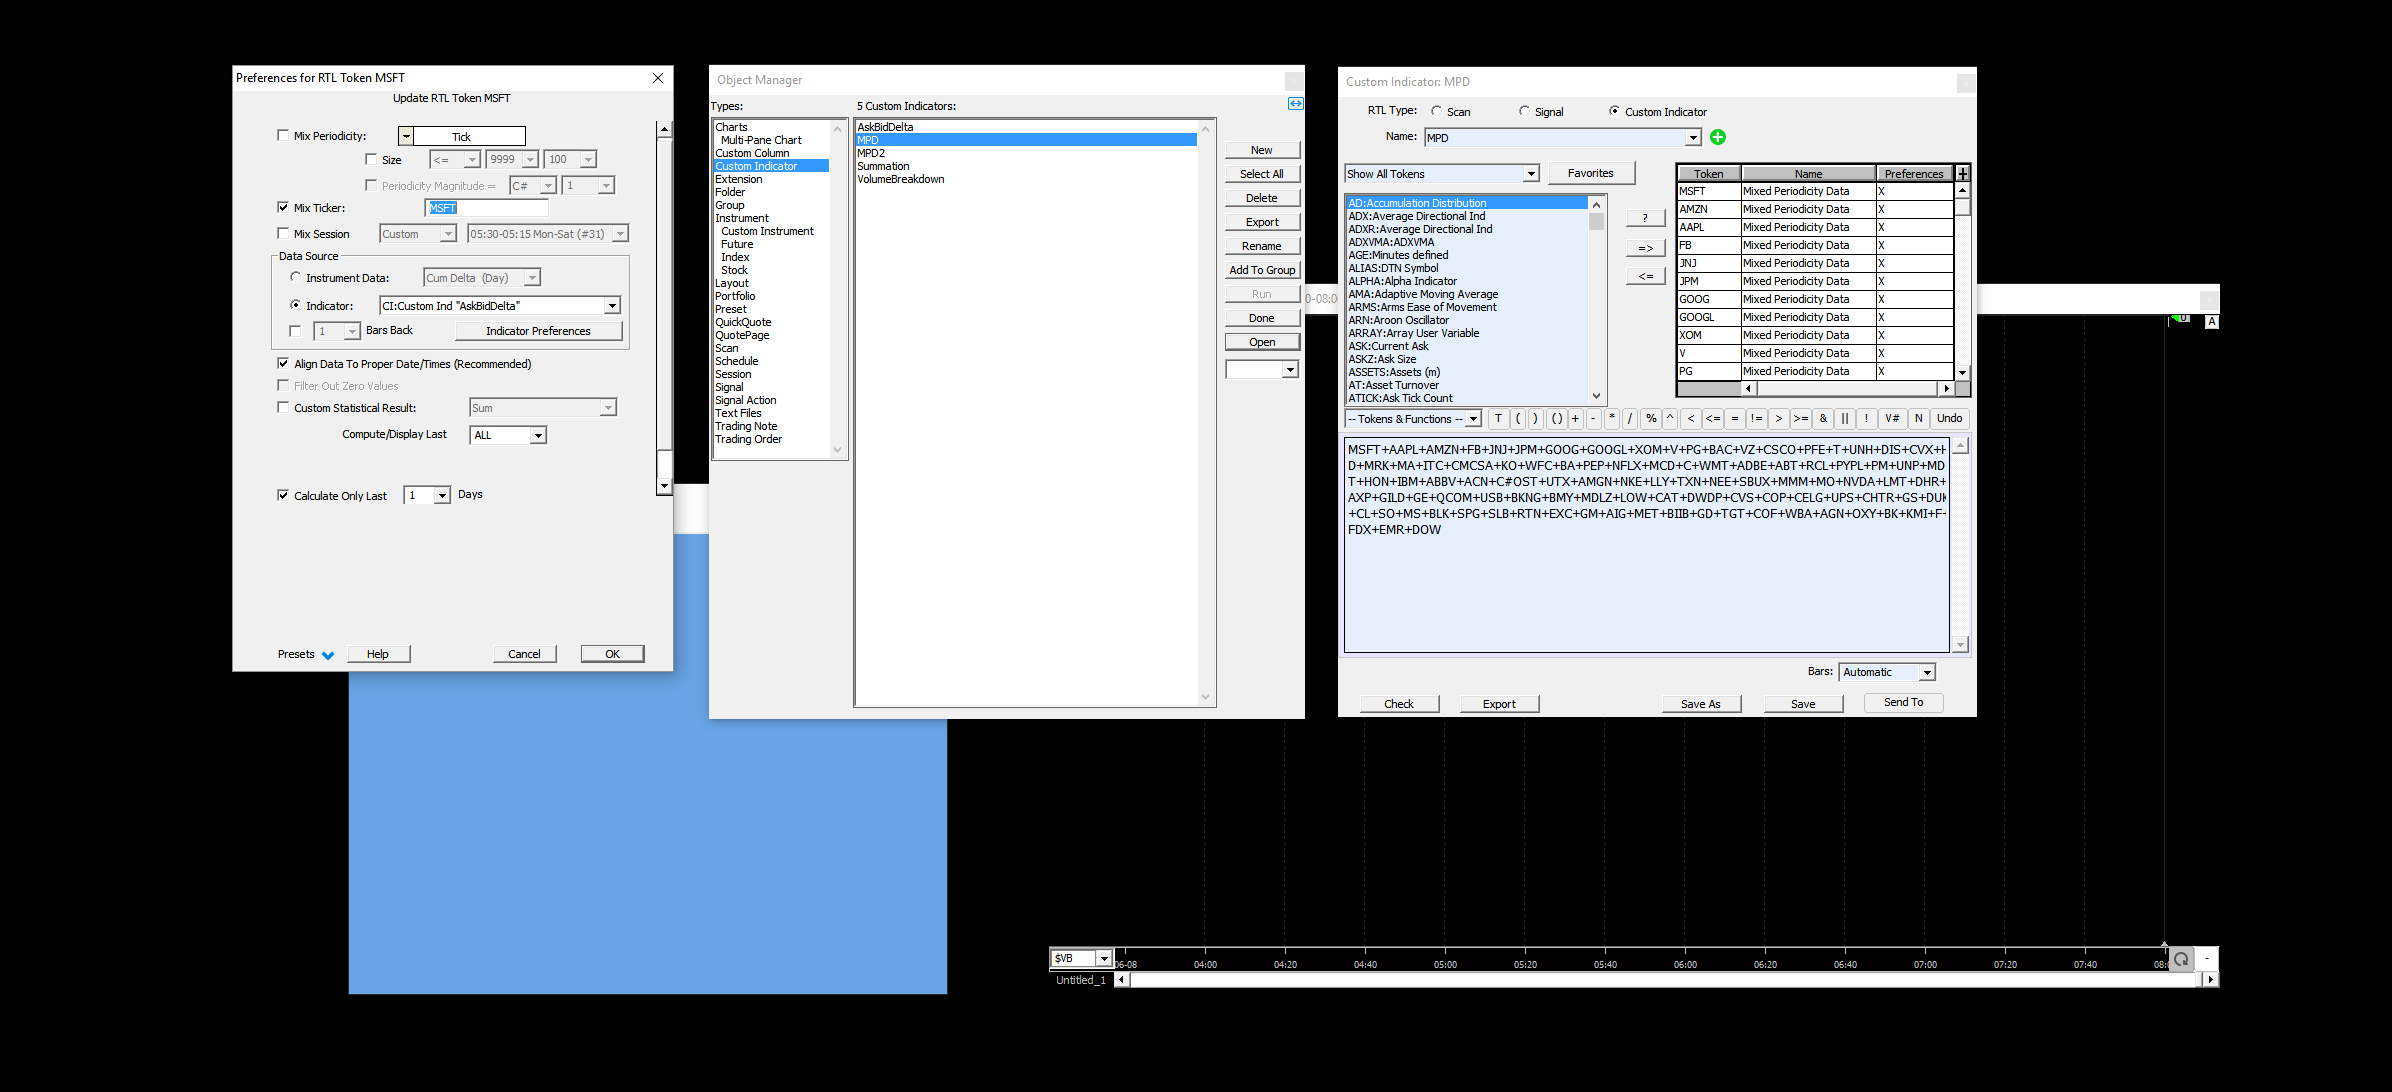The image size is (2392, 1092).
Task: Open the Indicator custom indicator dropdown
Action: 612,306
